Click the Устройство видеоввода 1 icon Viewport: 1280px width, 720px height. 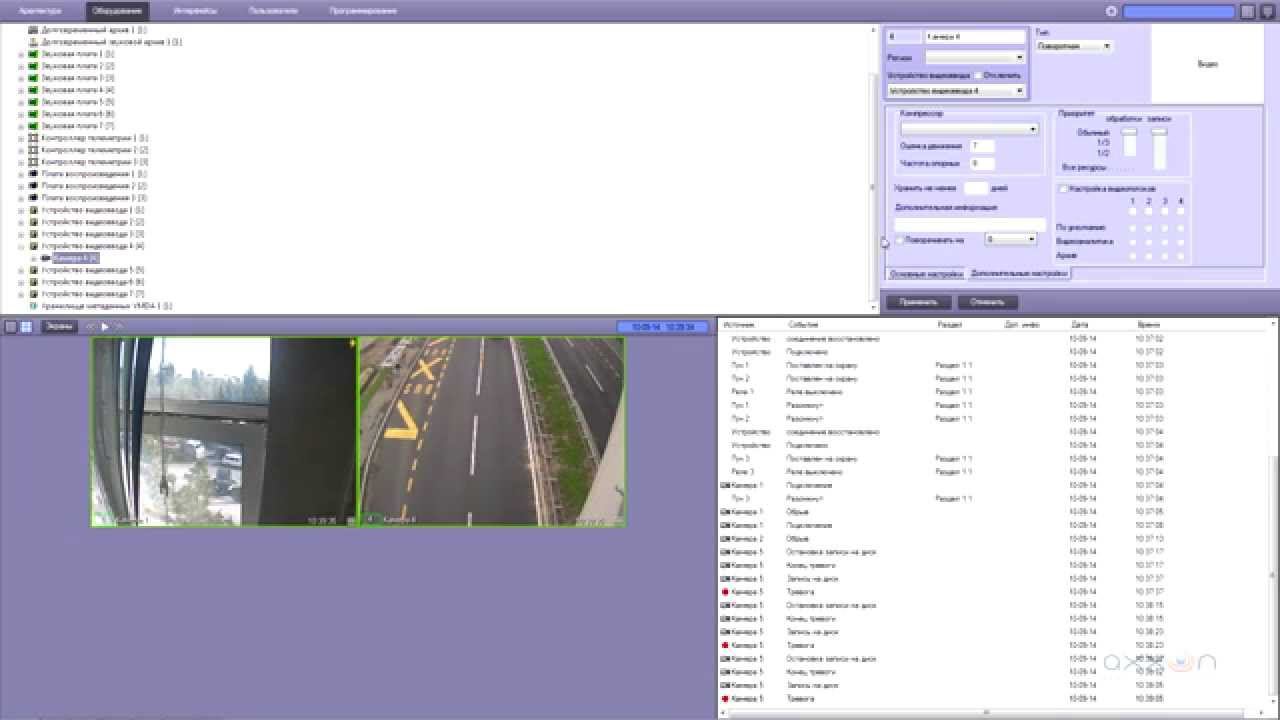(x=33, y=210)
